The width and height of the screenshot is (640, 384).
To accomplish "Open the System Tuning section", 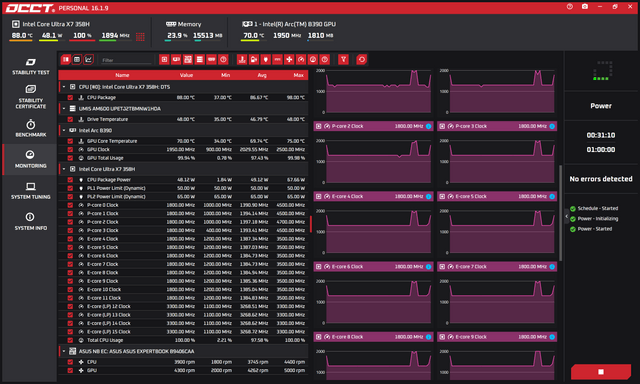I will click(31, 191).
